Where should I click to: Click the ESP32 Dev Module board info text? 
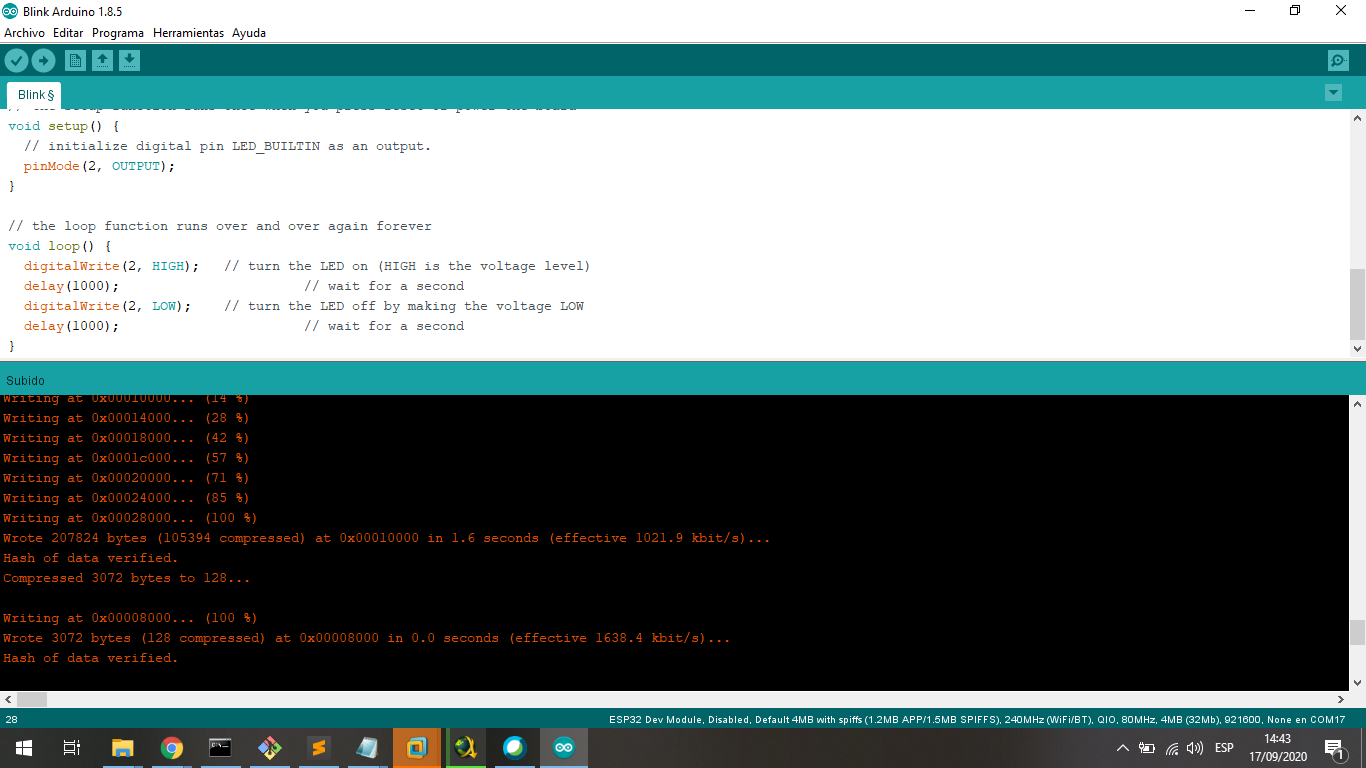pos(977,720)
